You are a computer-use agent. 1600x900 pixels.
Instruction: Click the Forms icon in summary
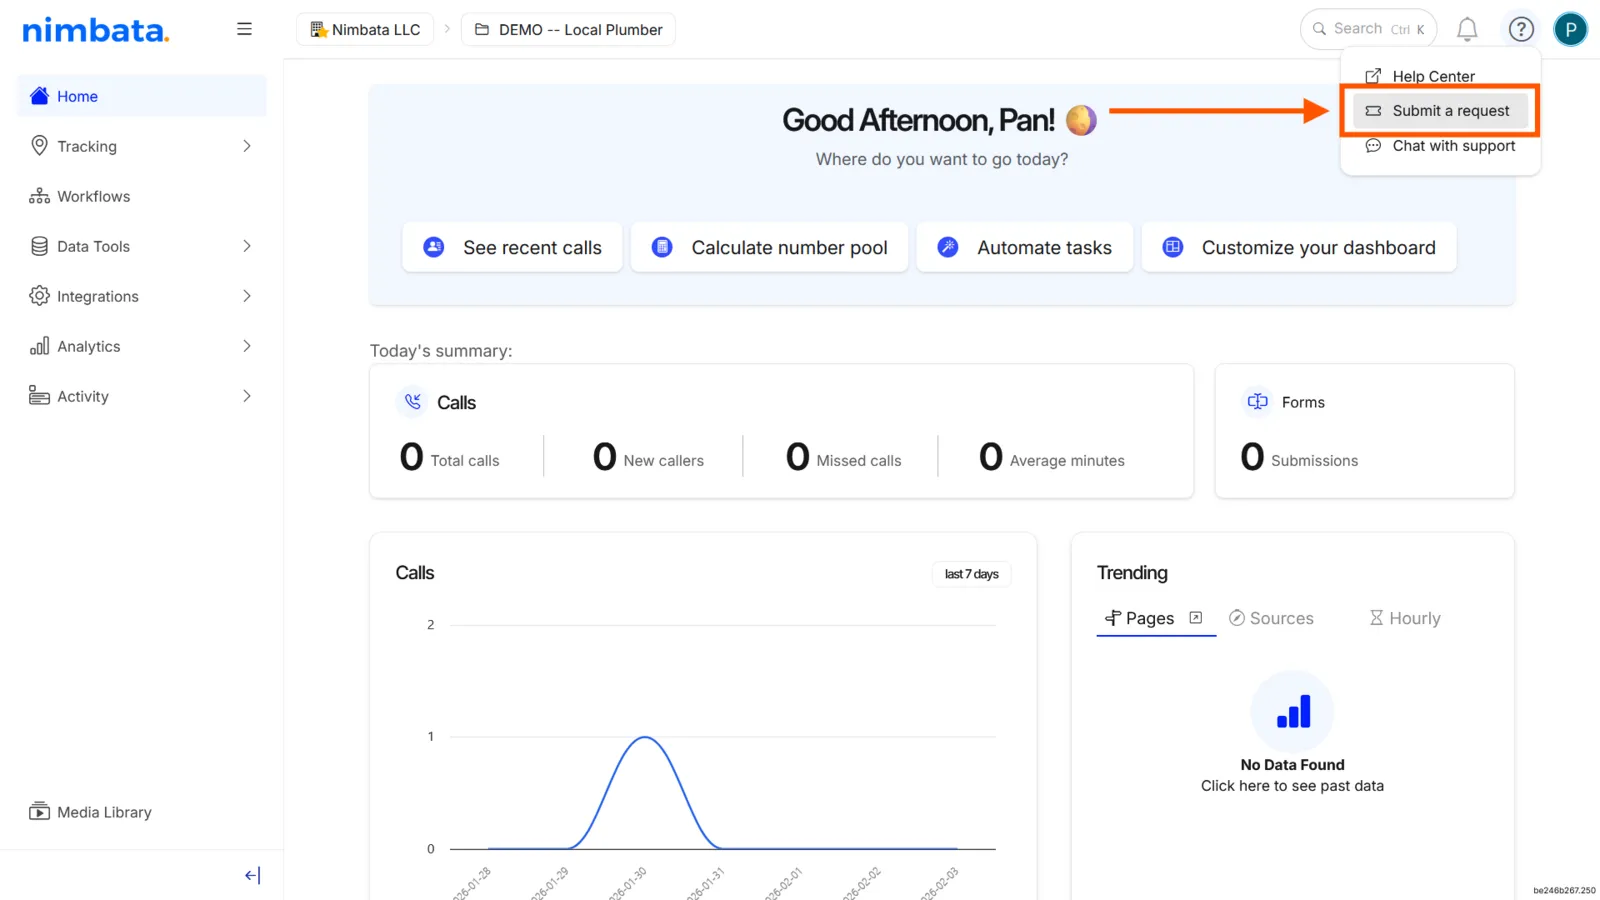(1258, 402)
